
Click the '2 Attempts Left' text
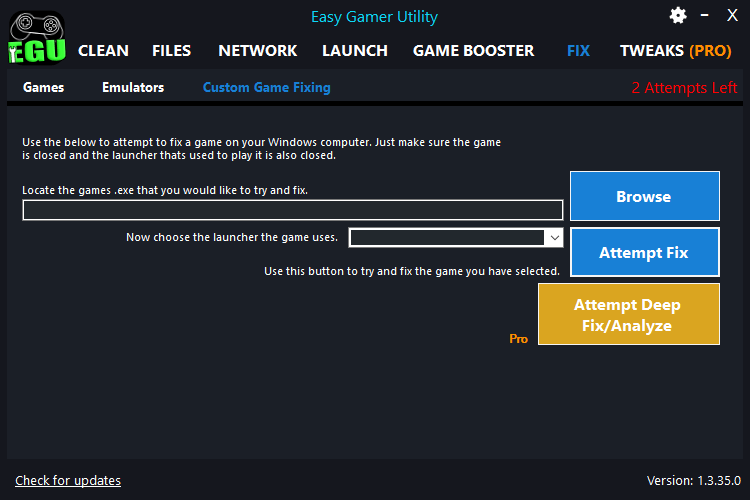click(x=684, y=88)
